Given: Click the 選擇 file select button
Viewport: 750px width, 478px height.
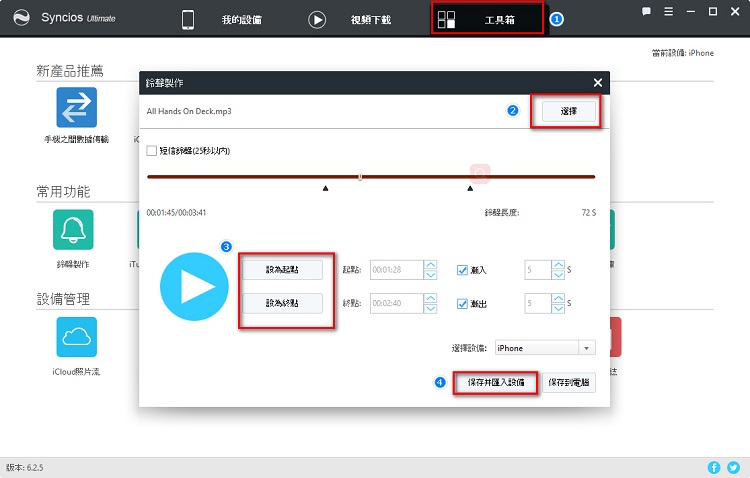Looking at the screenshot, I should click(566, 111).
